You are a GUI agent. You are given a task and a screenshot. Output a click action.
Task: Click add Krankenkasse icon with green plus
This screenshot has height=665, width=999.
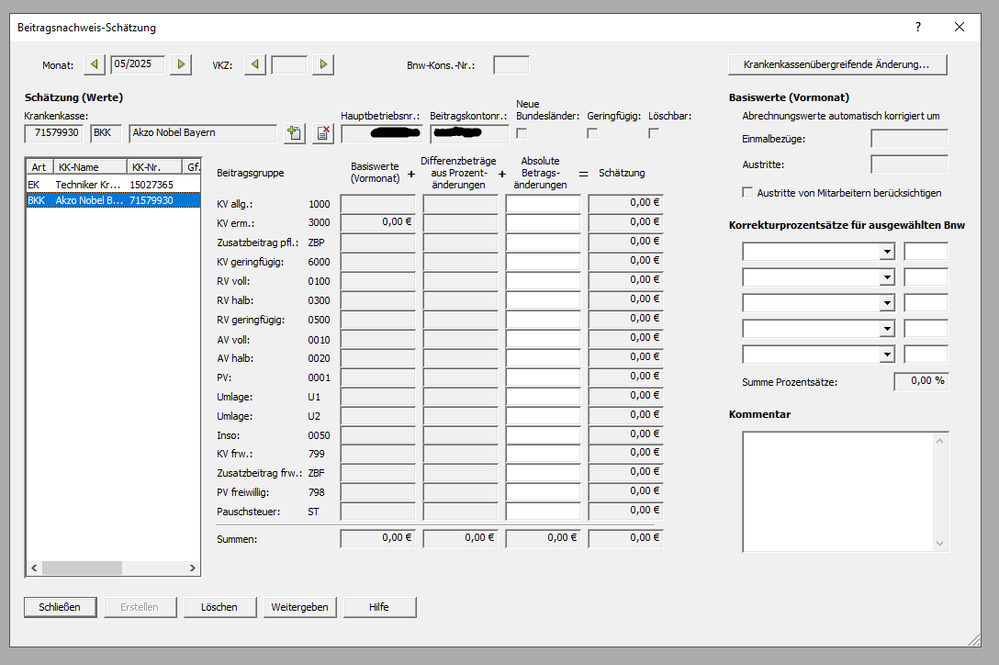294,133
